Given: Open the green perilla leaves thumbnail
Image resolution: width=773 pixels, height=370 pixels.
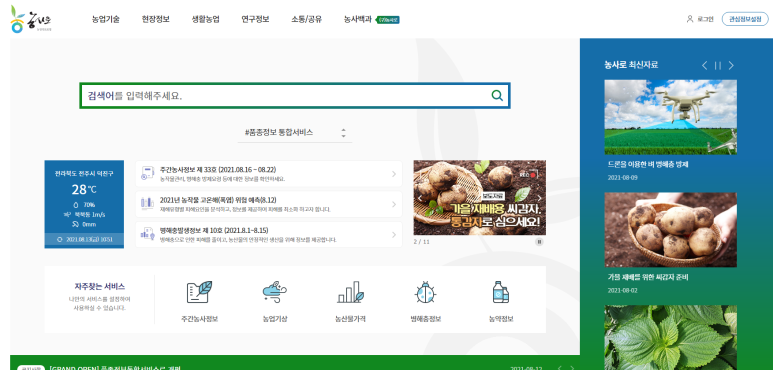Looking at the screenshot, I should coord(670,337).
